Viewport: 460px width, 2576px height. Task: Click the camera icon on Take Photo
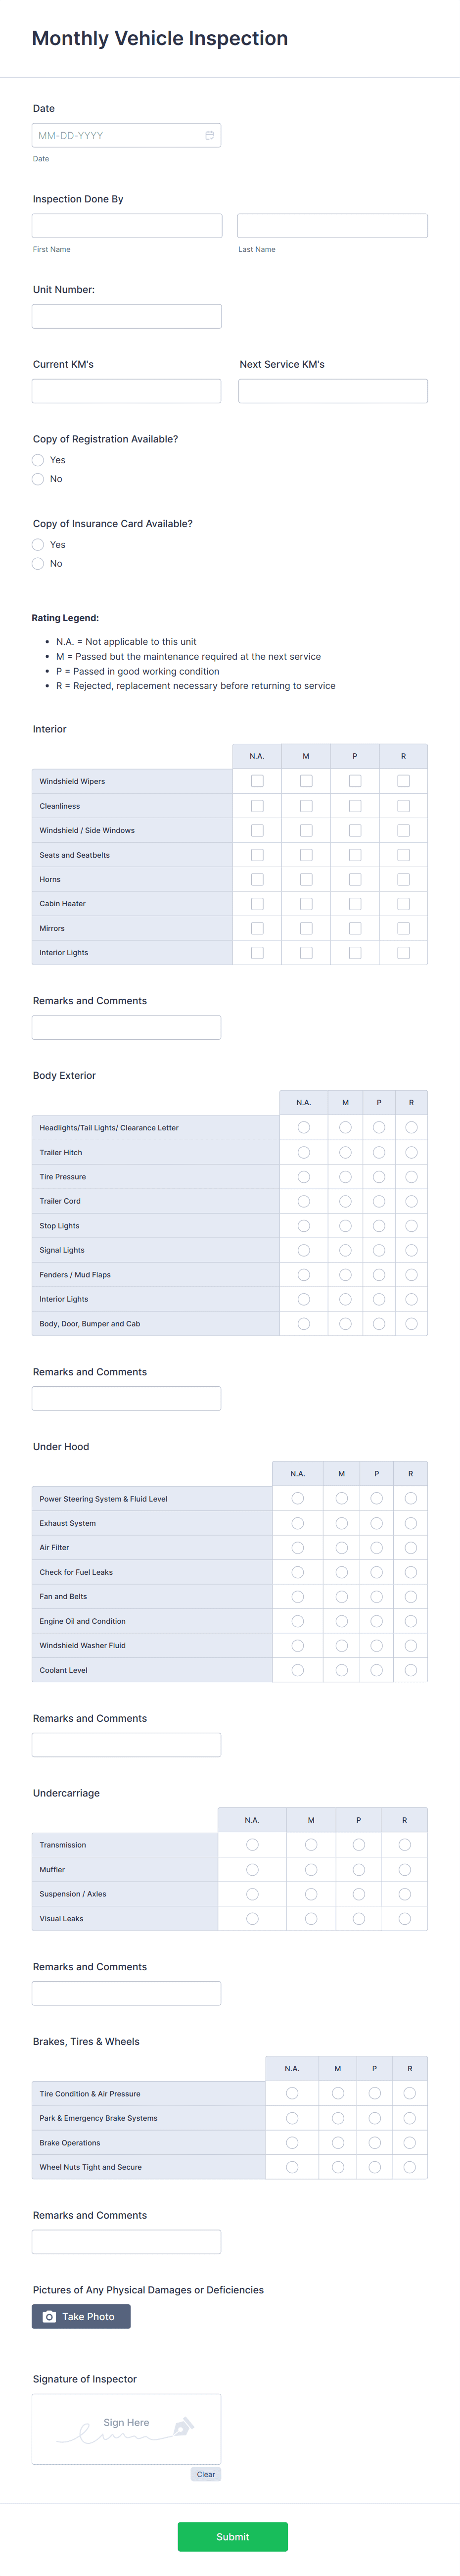(48, 2316)
